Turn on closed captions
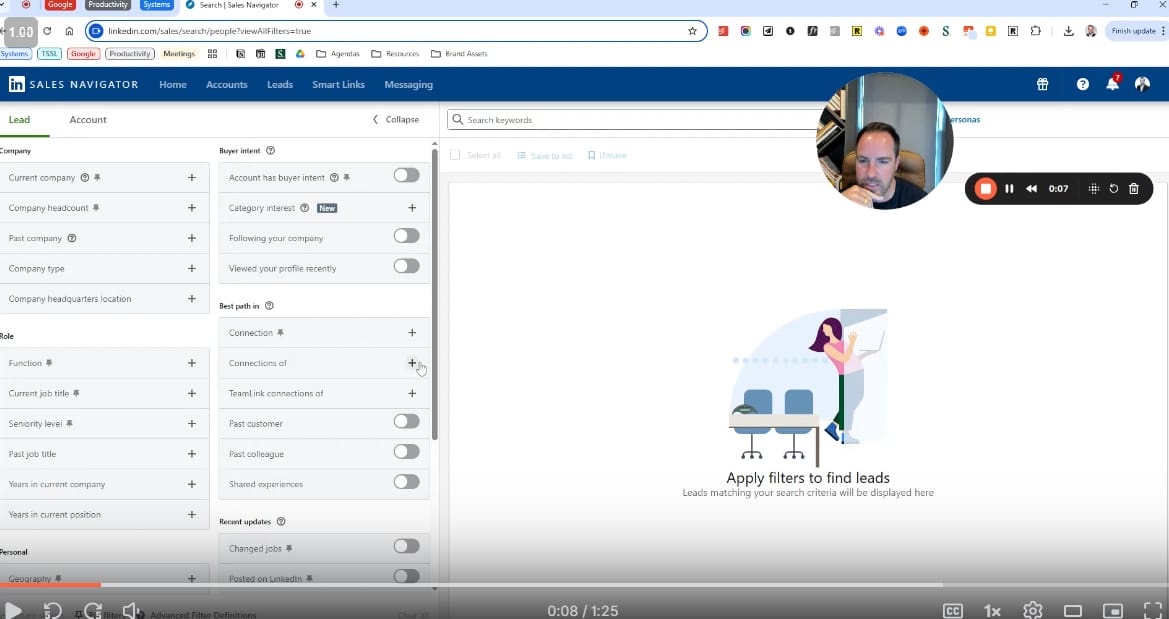Image resolution: width=1169 pixels, height=619 pixels. [x=953, y=611]
